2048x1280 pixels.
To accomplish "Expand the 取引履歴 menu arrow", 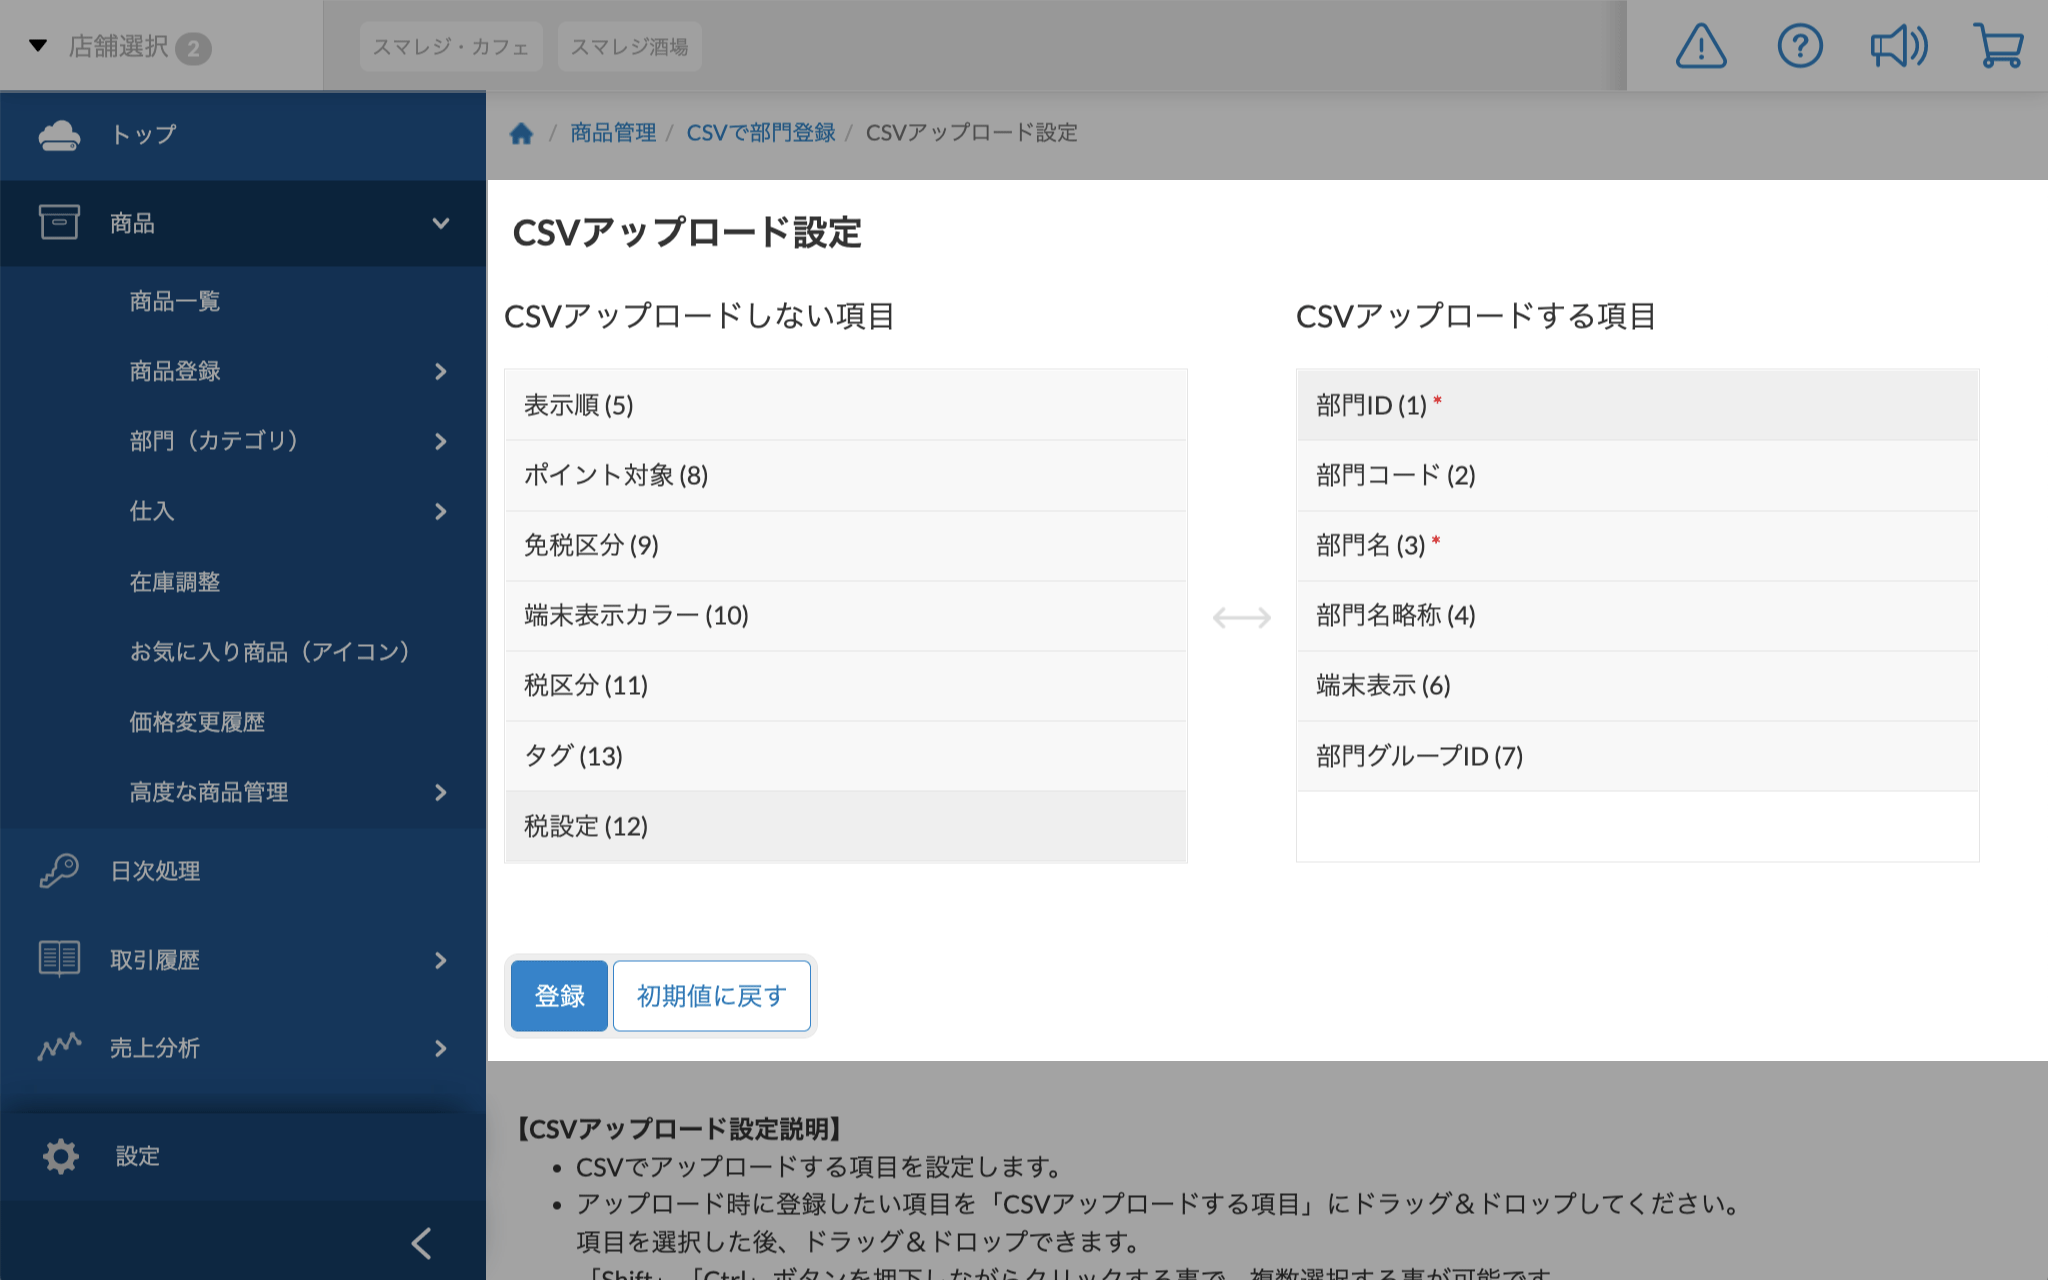I will [x=441, y=960].
